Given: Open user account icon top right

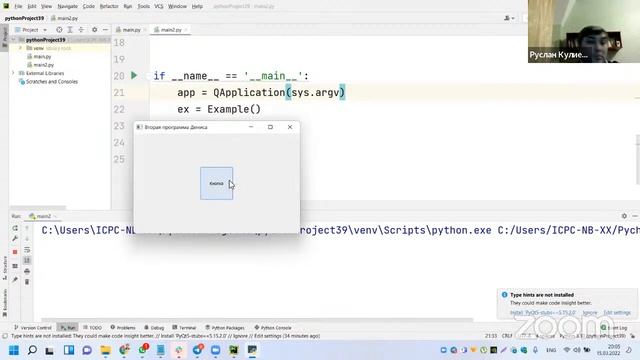Looking at the screenshot, I should 509,18.
